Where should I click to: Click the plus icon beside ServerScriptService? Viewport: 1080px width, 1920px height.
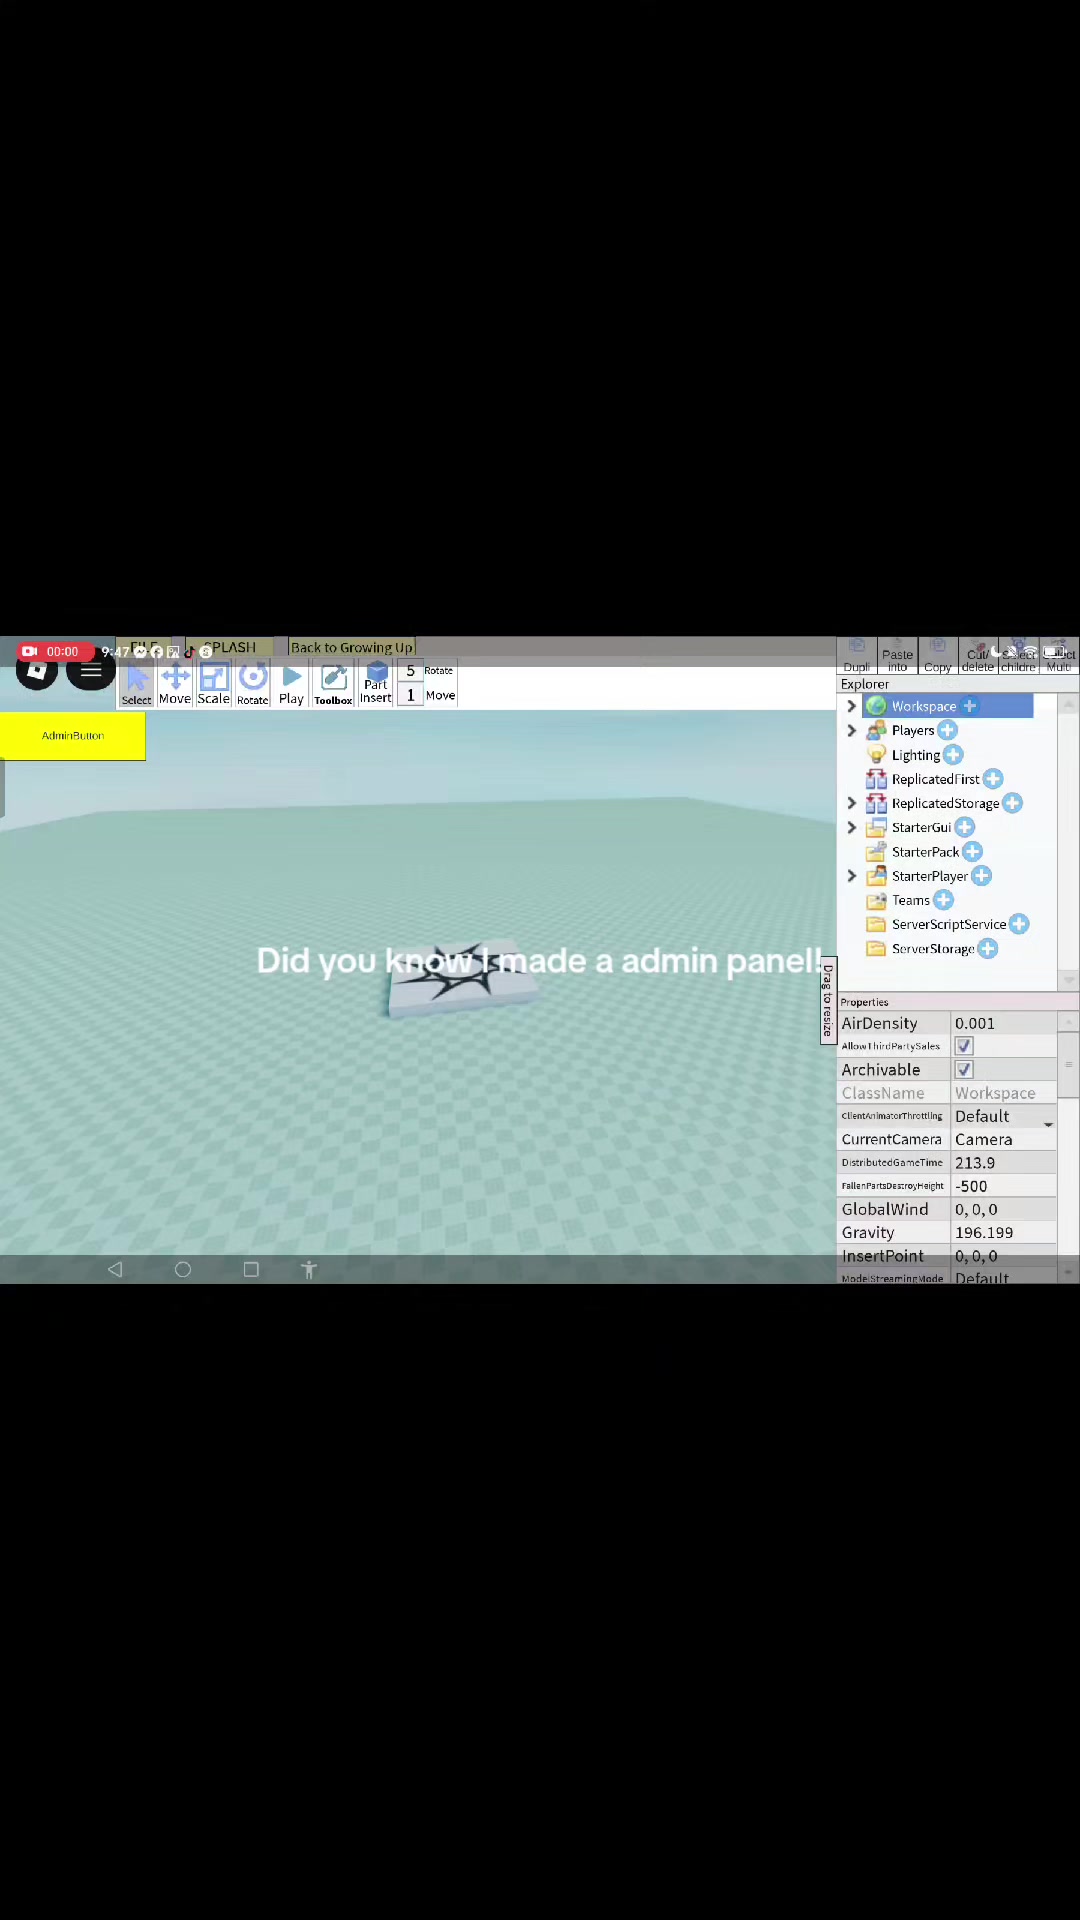coord(1019,924)
